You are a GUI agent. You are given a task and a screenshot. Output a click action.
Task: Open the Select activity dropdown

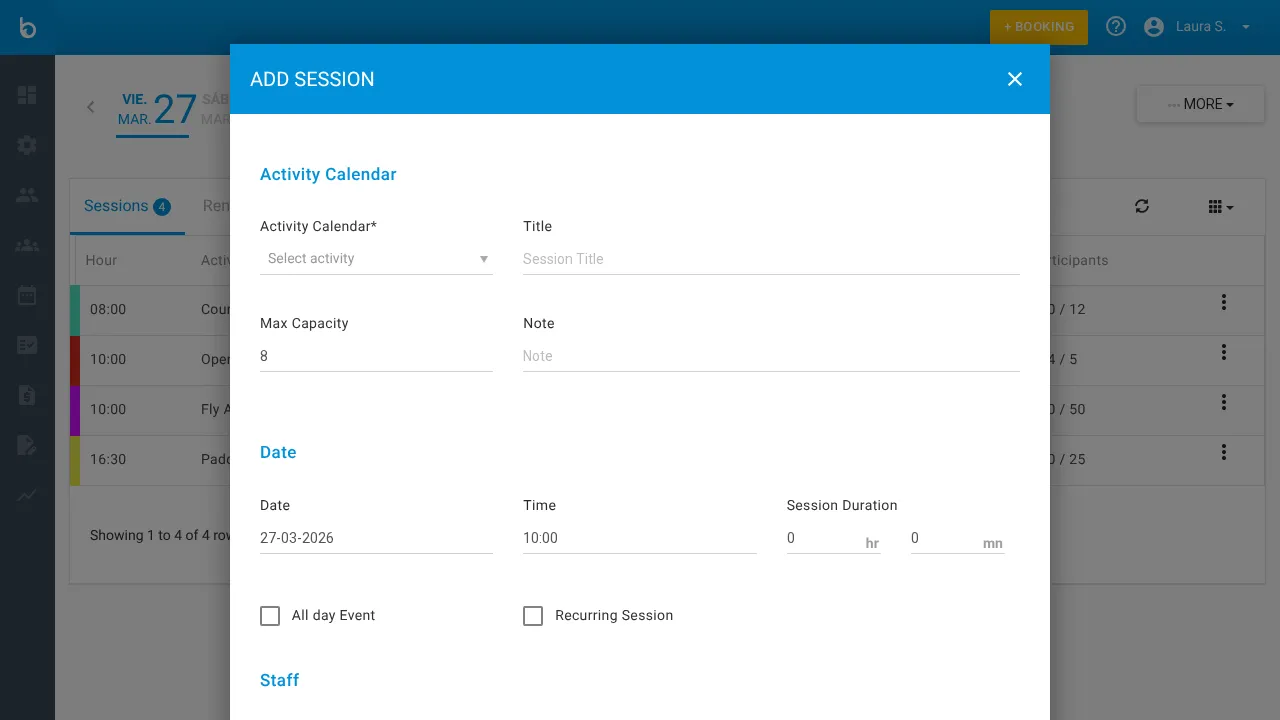[376, 258]
